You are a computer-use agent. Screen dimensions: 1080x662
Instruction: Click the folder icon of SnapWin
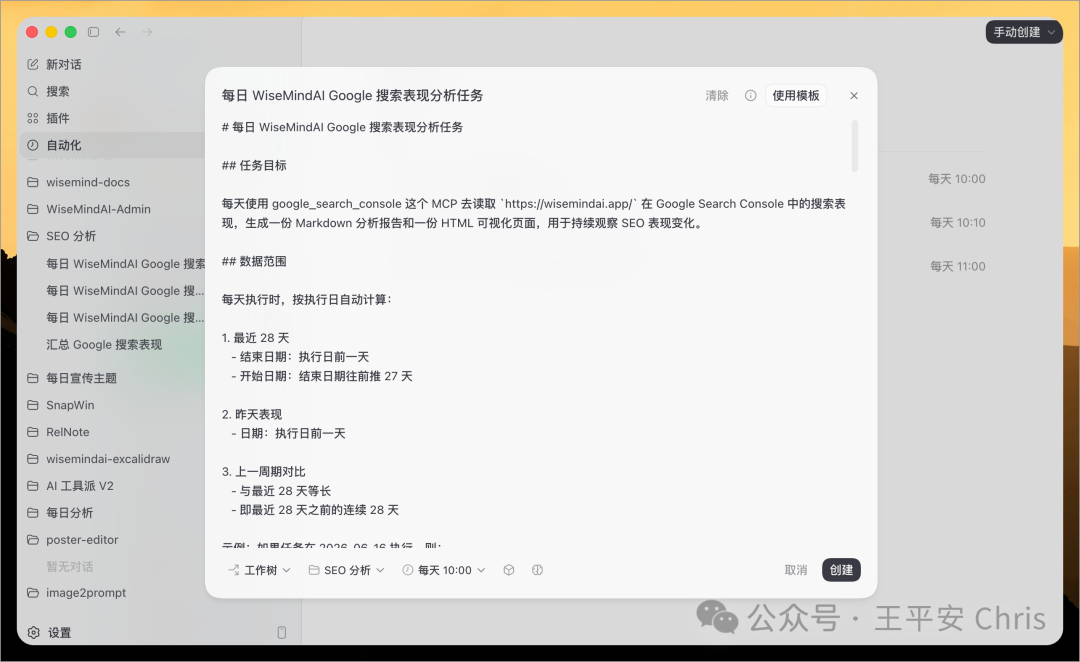(x=32, y=405)
